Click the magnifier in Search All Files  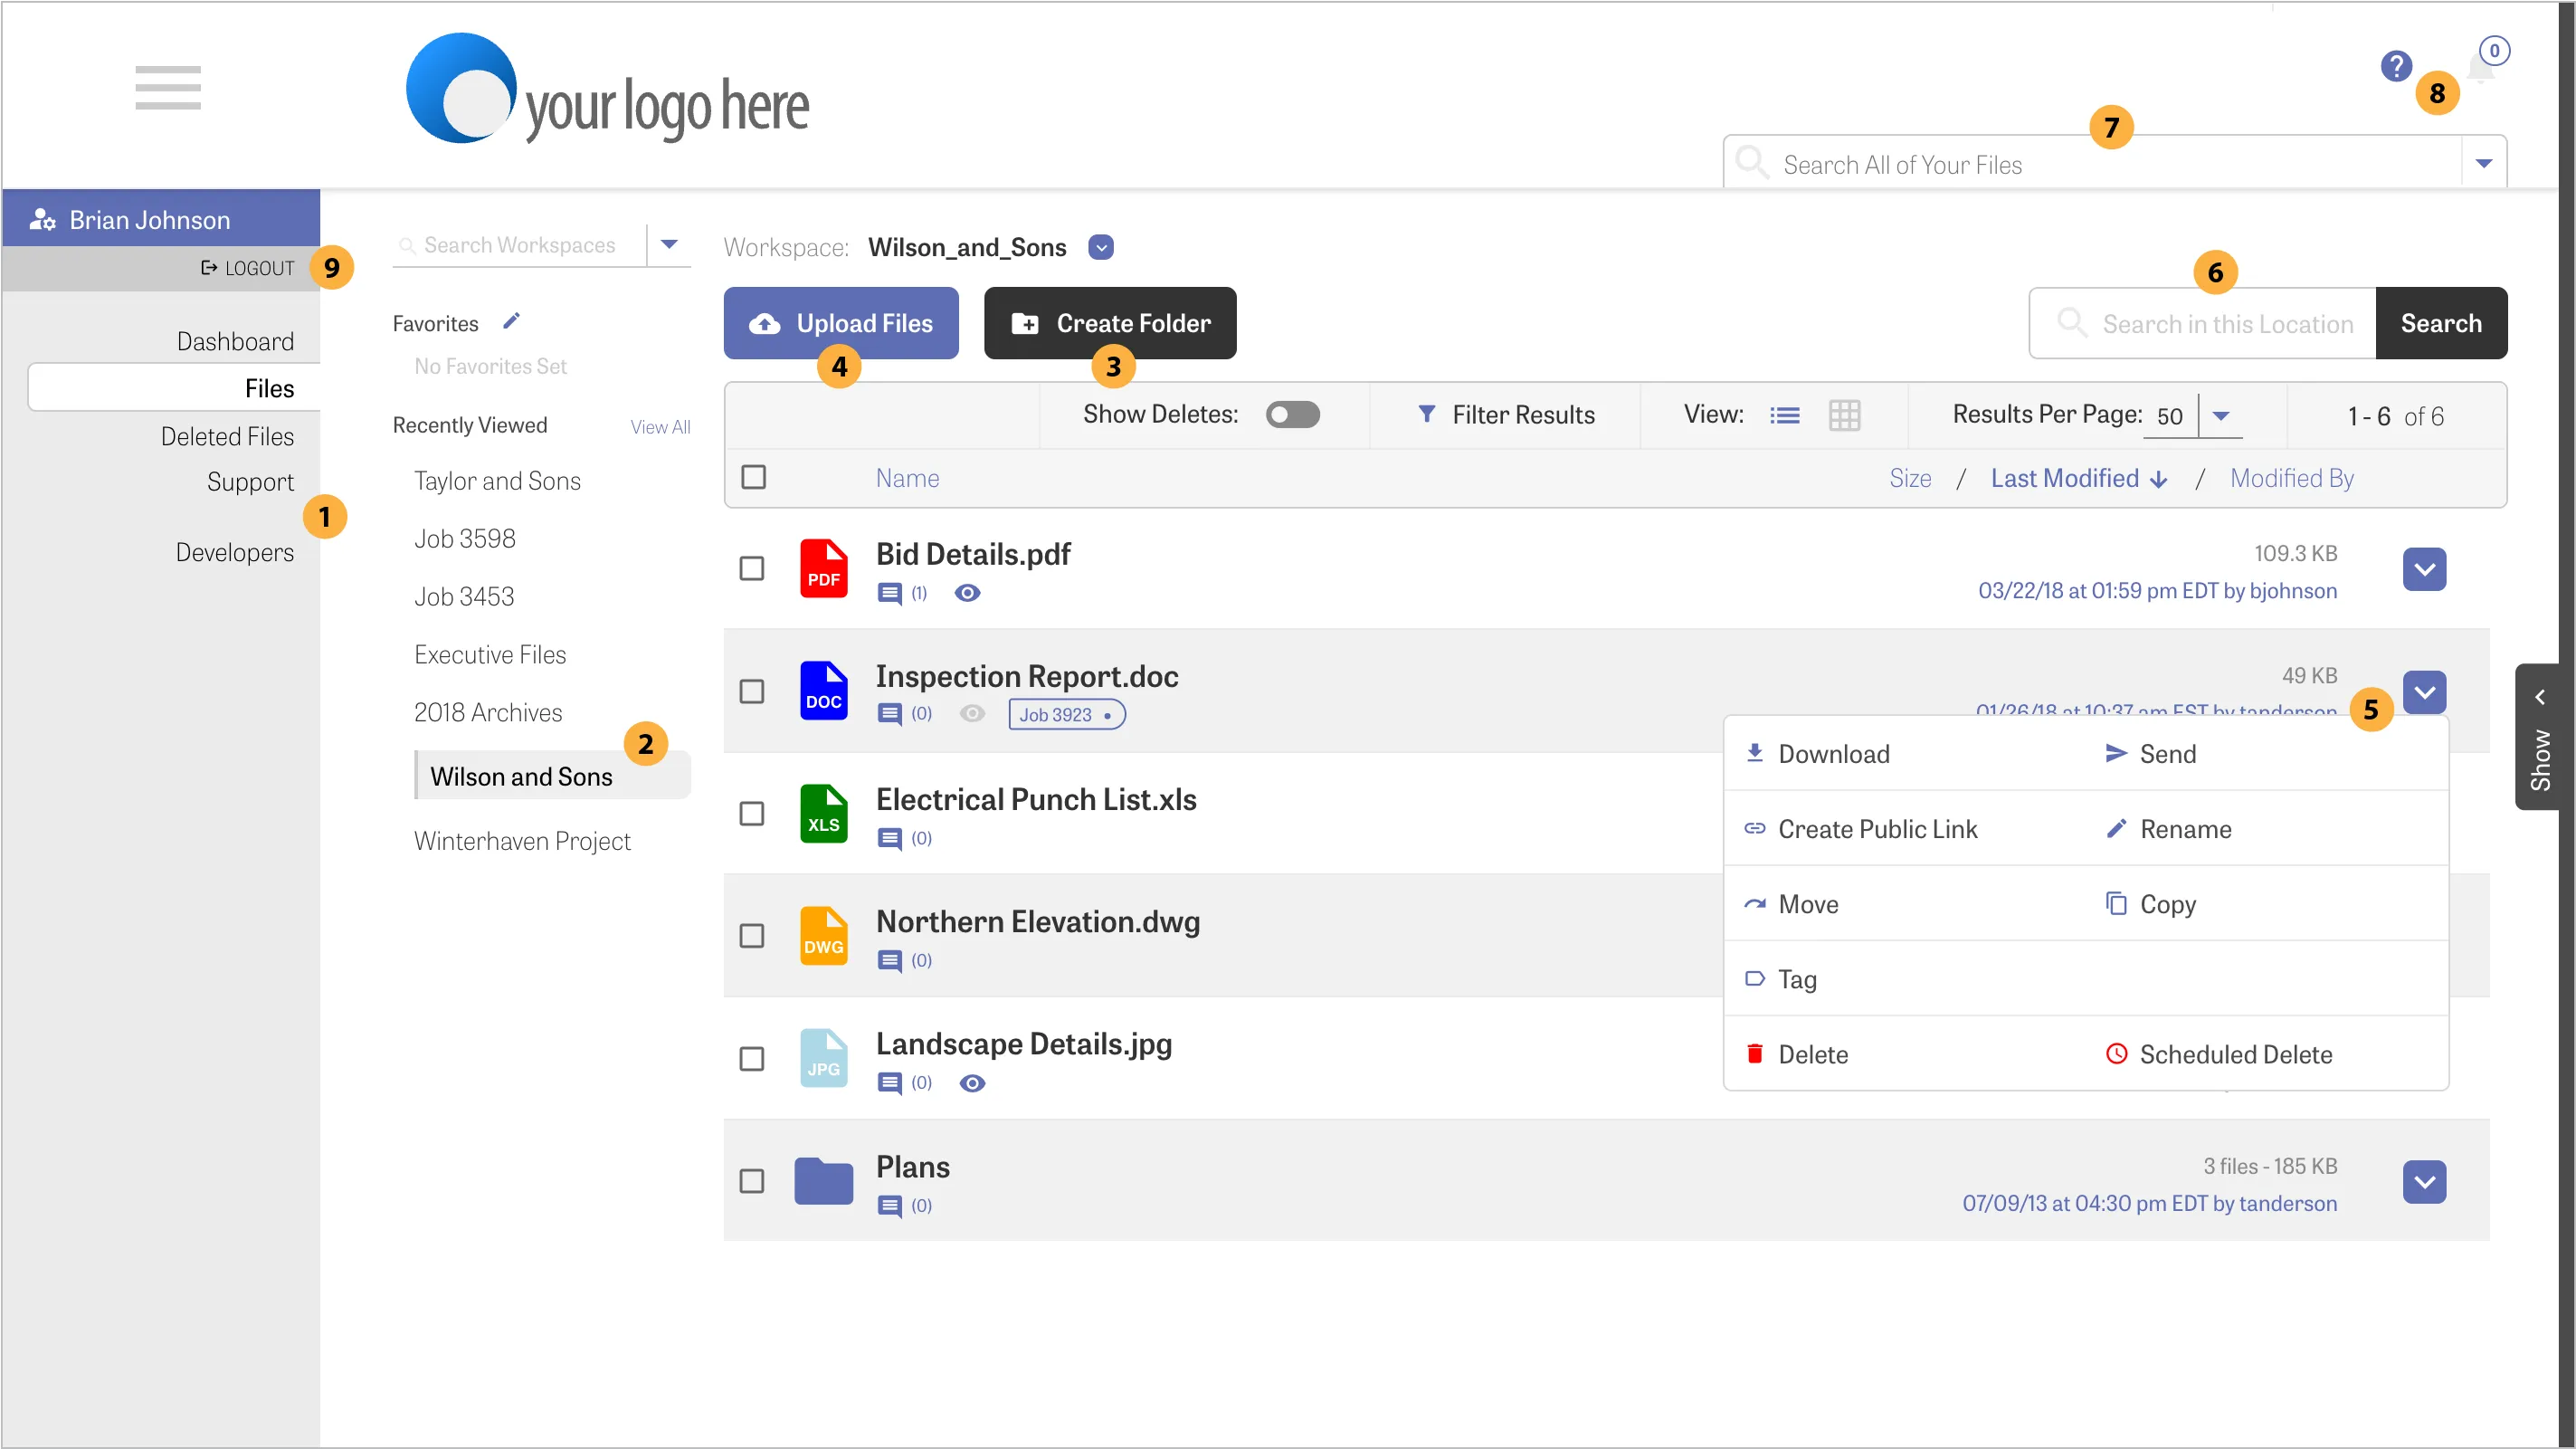click(1751, 161)
